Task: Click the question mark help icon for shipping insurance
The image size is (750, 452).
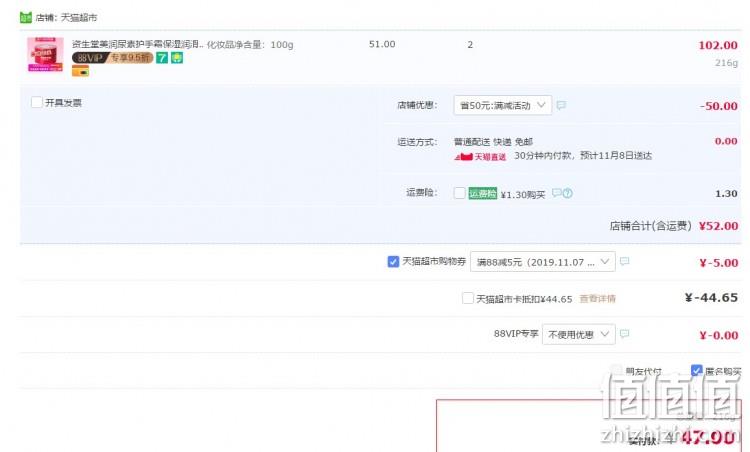Action: [567, 193]
